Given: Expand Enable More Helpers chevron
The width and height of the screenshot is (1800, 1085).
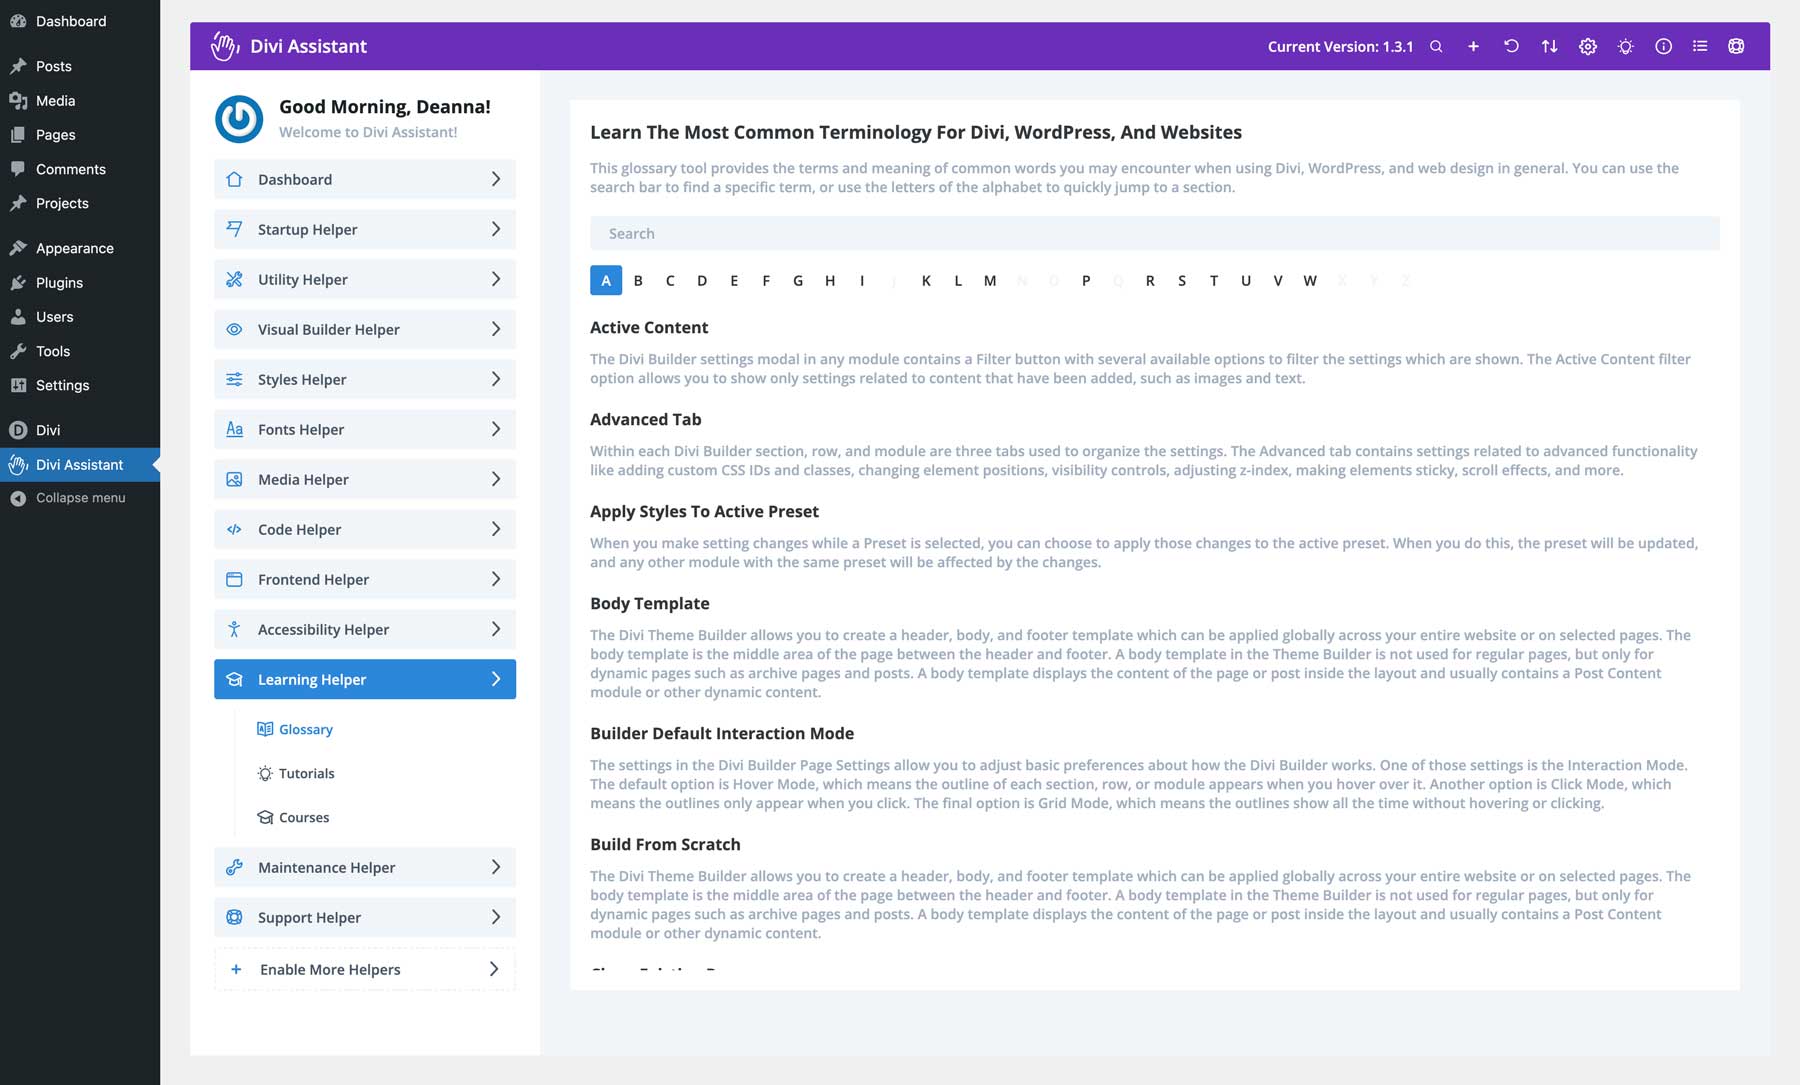Looking at the screenshot, I should [x=494, y=969].
